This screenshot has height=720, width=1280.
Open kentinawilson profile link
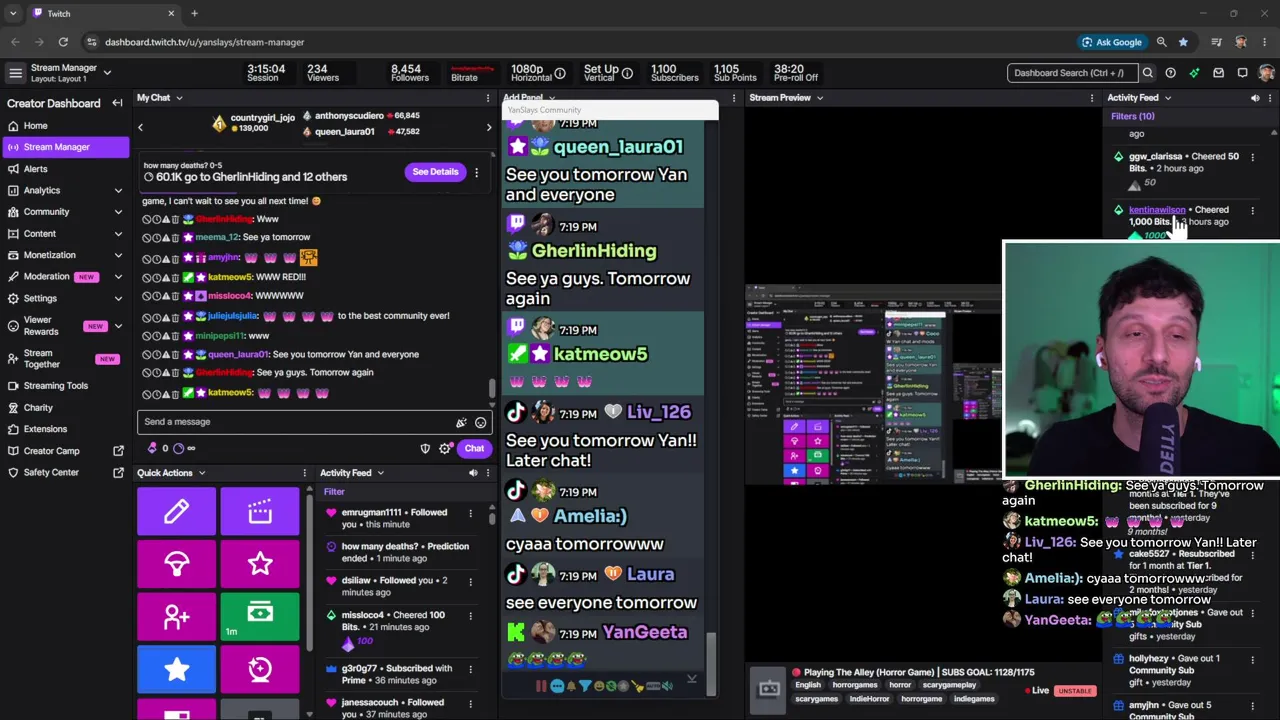pyautogui.click(x=1157, y=210)
